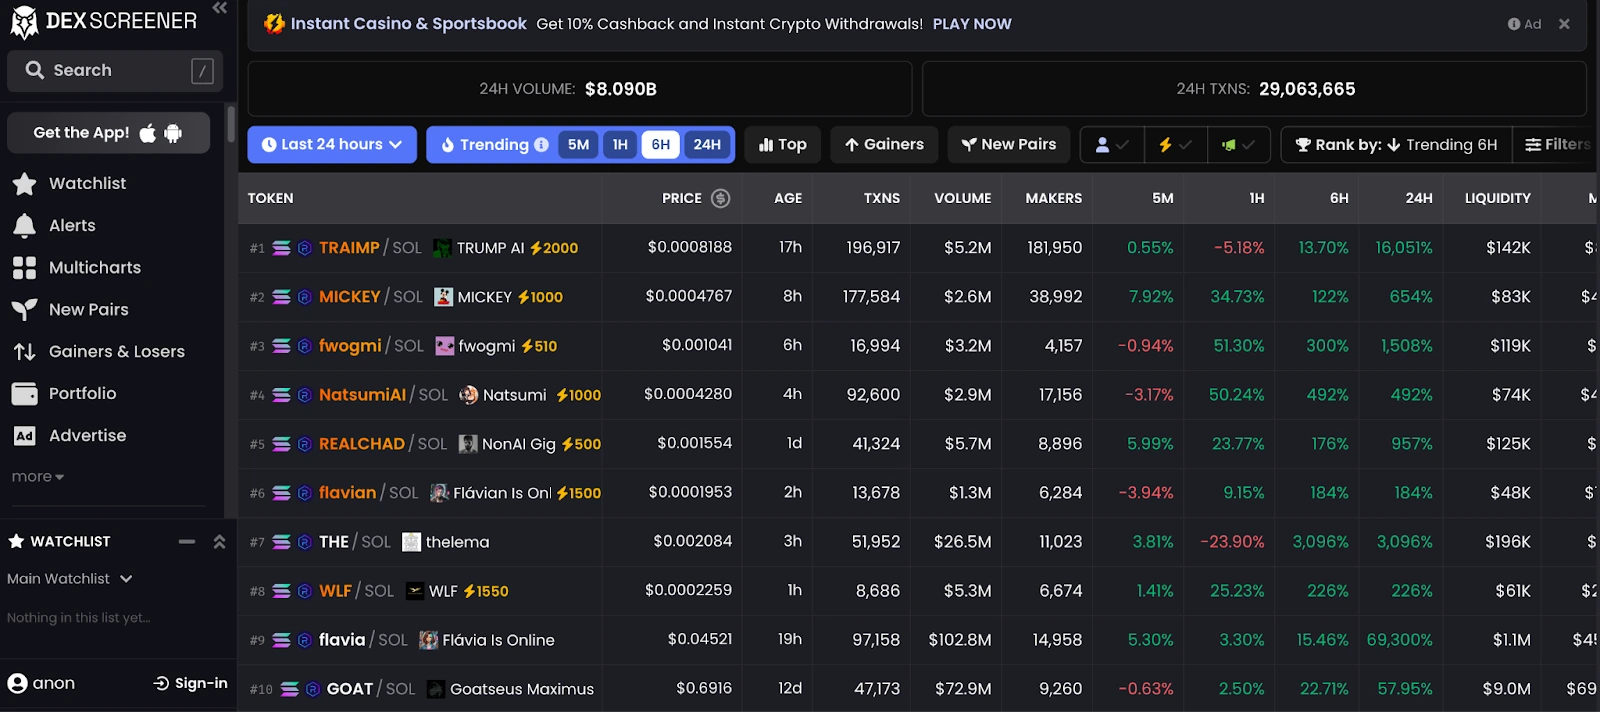
Task: Open Alerts via the bell icon
Action: click(x=24, y=226)
